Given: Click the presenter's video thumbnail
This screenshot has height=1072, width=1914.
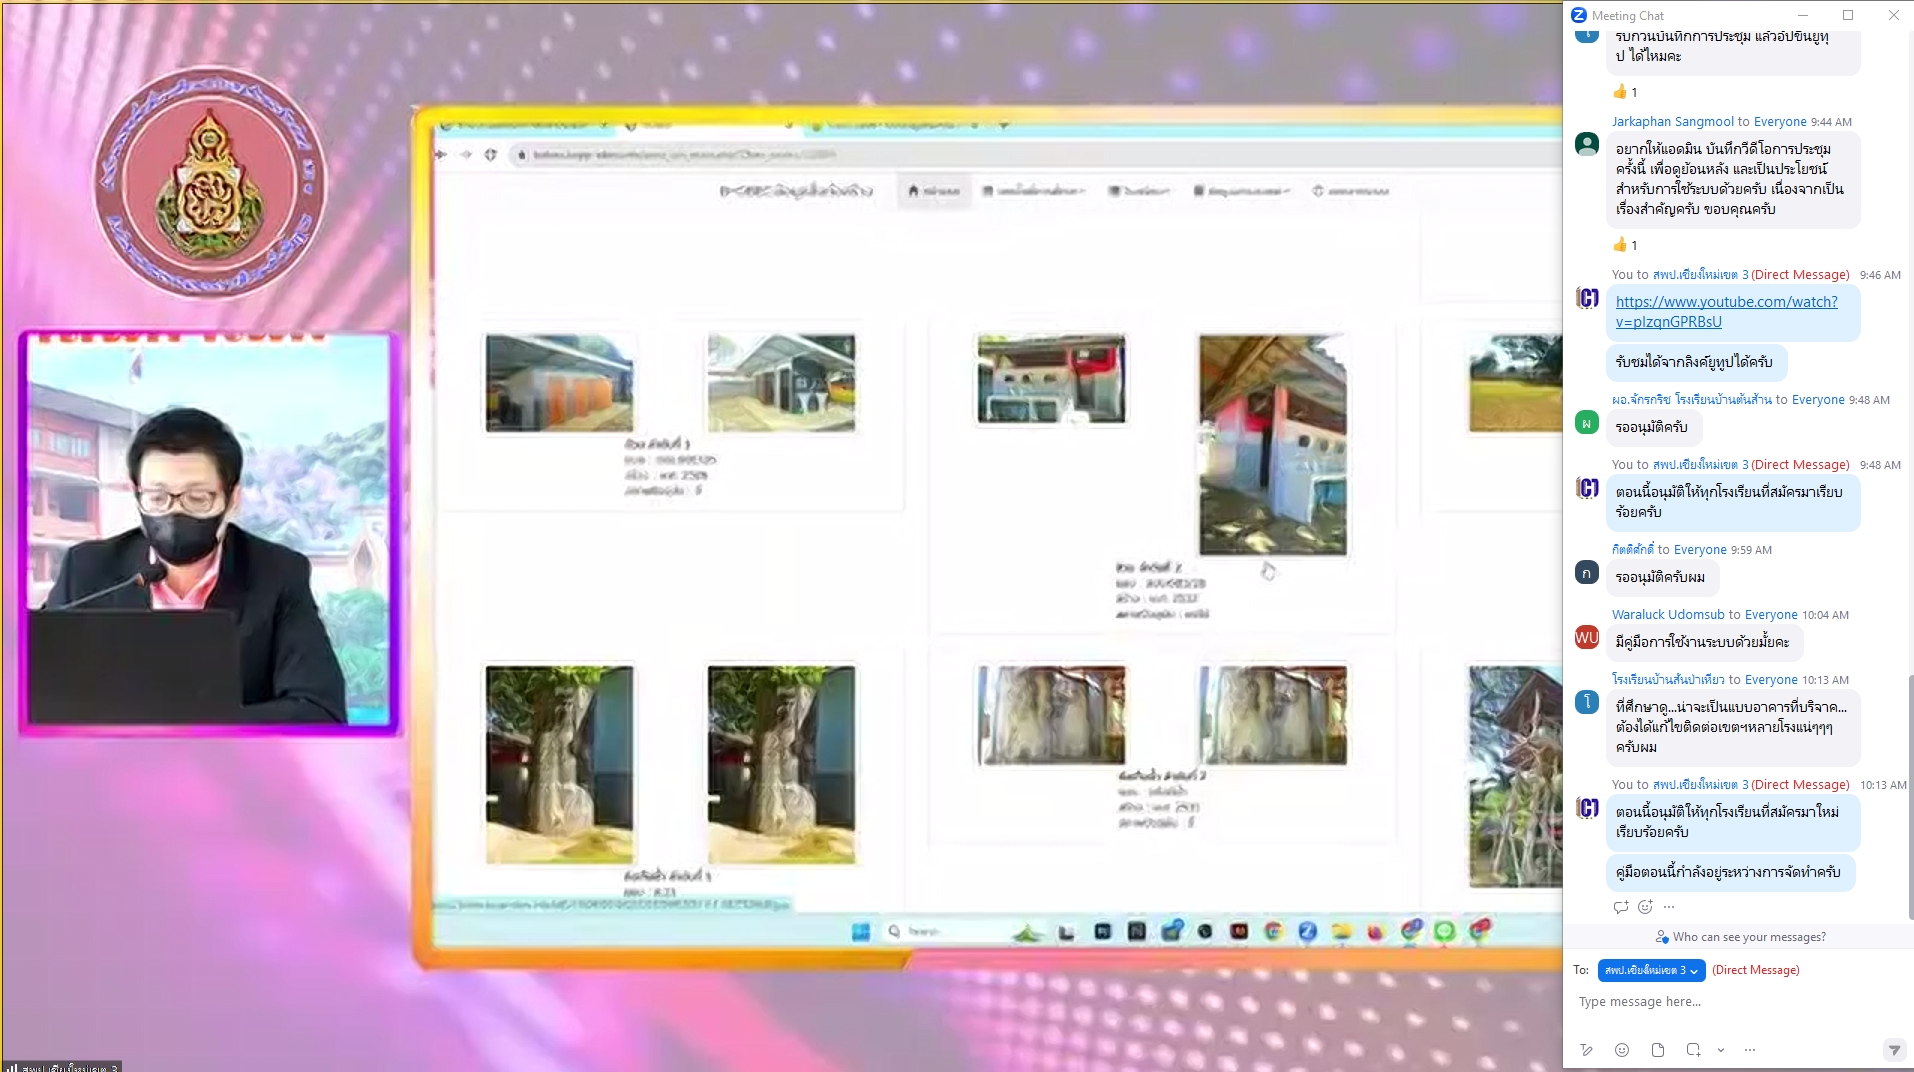Looking at the screenshot, I should pos(208,534).
